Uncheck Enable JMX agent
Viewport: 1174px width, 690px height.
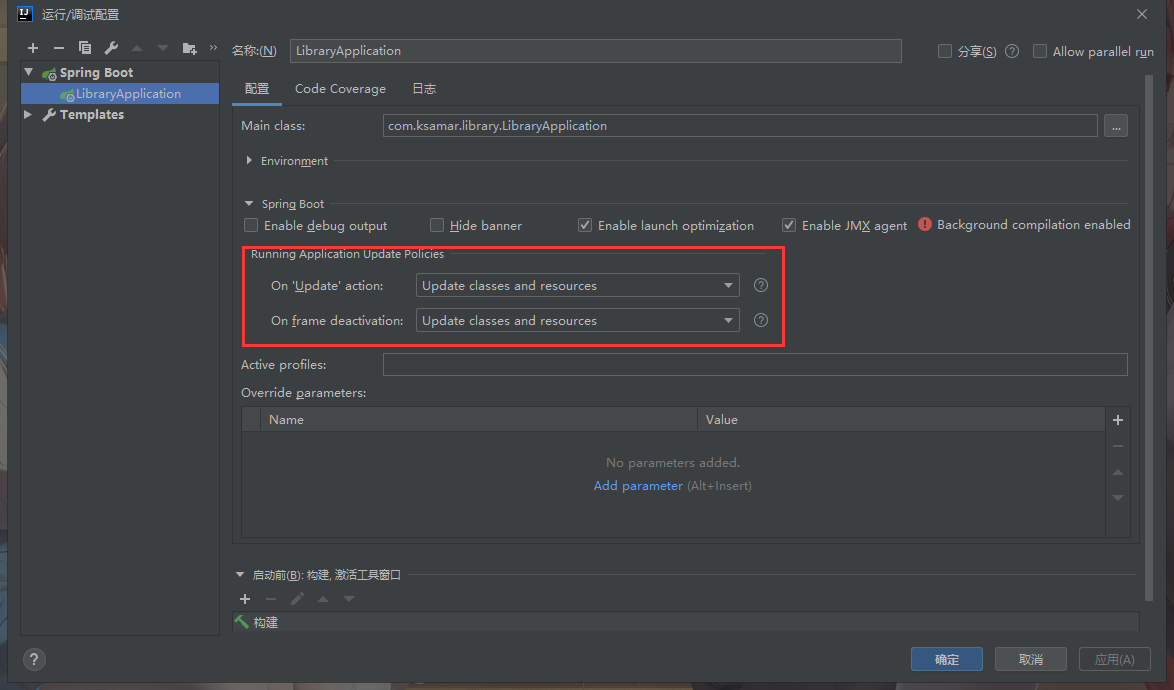pyautogui.click(x=789, y=225)
